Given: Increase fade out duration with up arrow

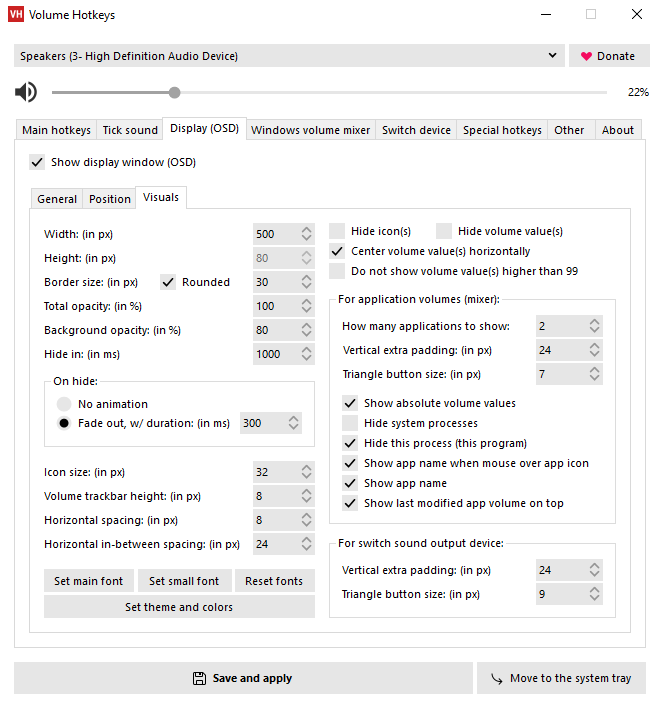Looking at the screenshot, I should (293, 418).
